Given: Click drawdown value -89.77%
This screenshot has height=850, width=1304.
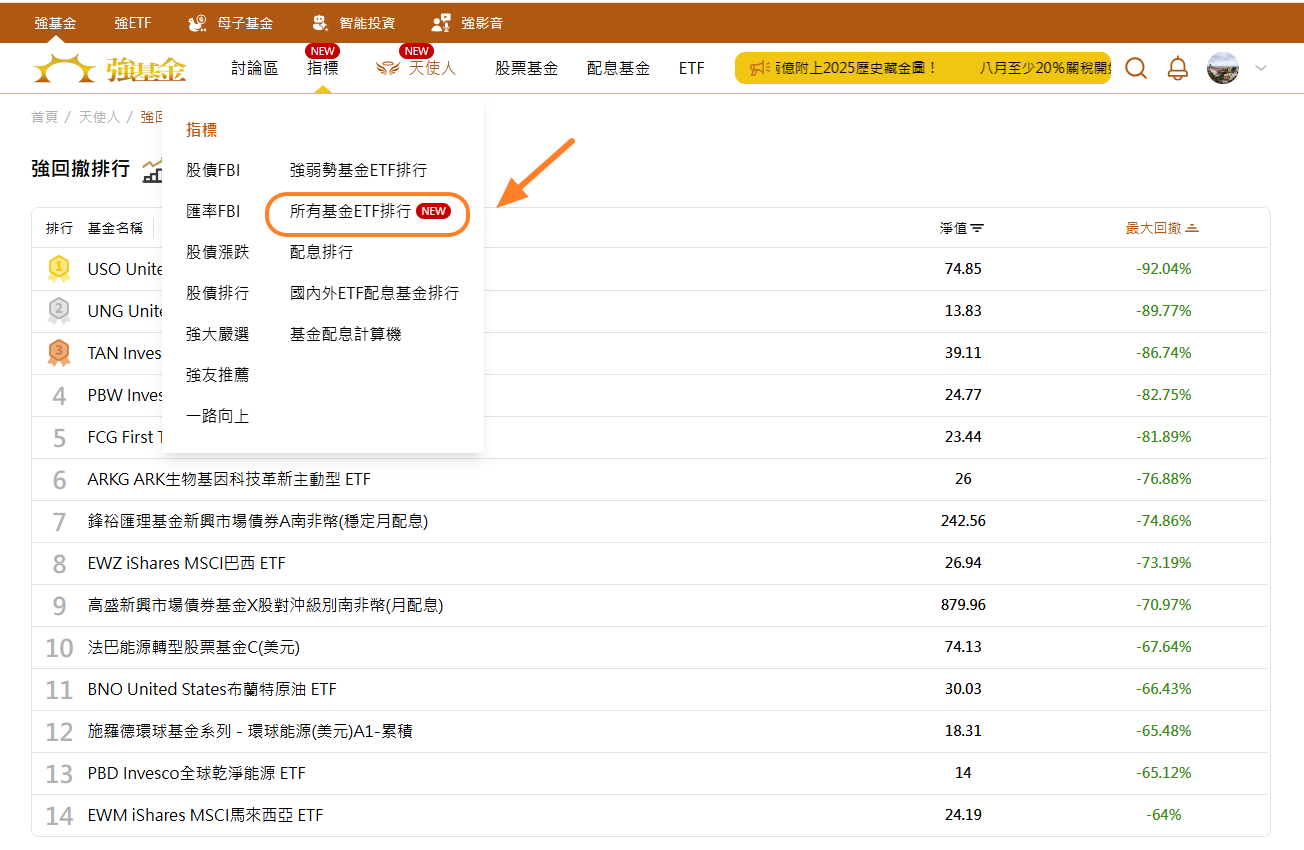Looking at the screenshot, I should click(x=1163, y=311).
